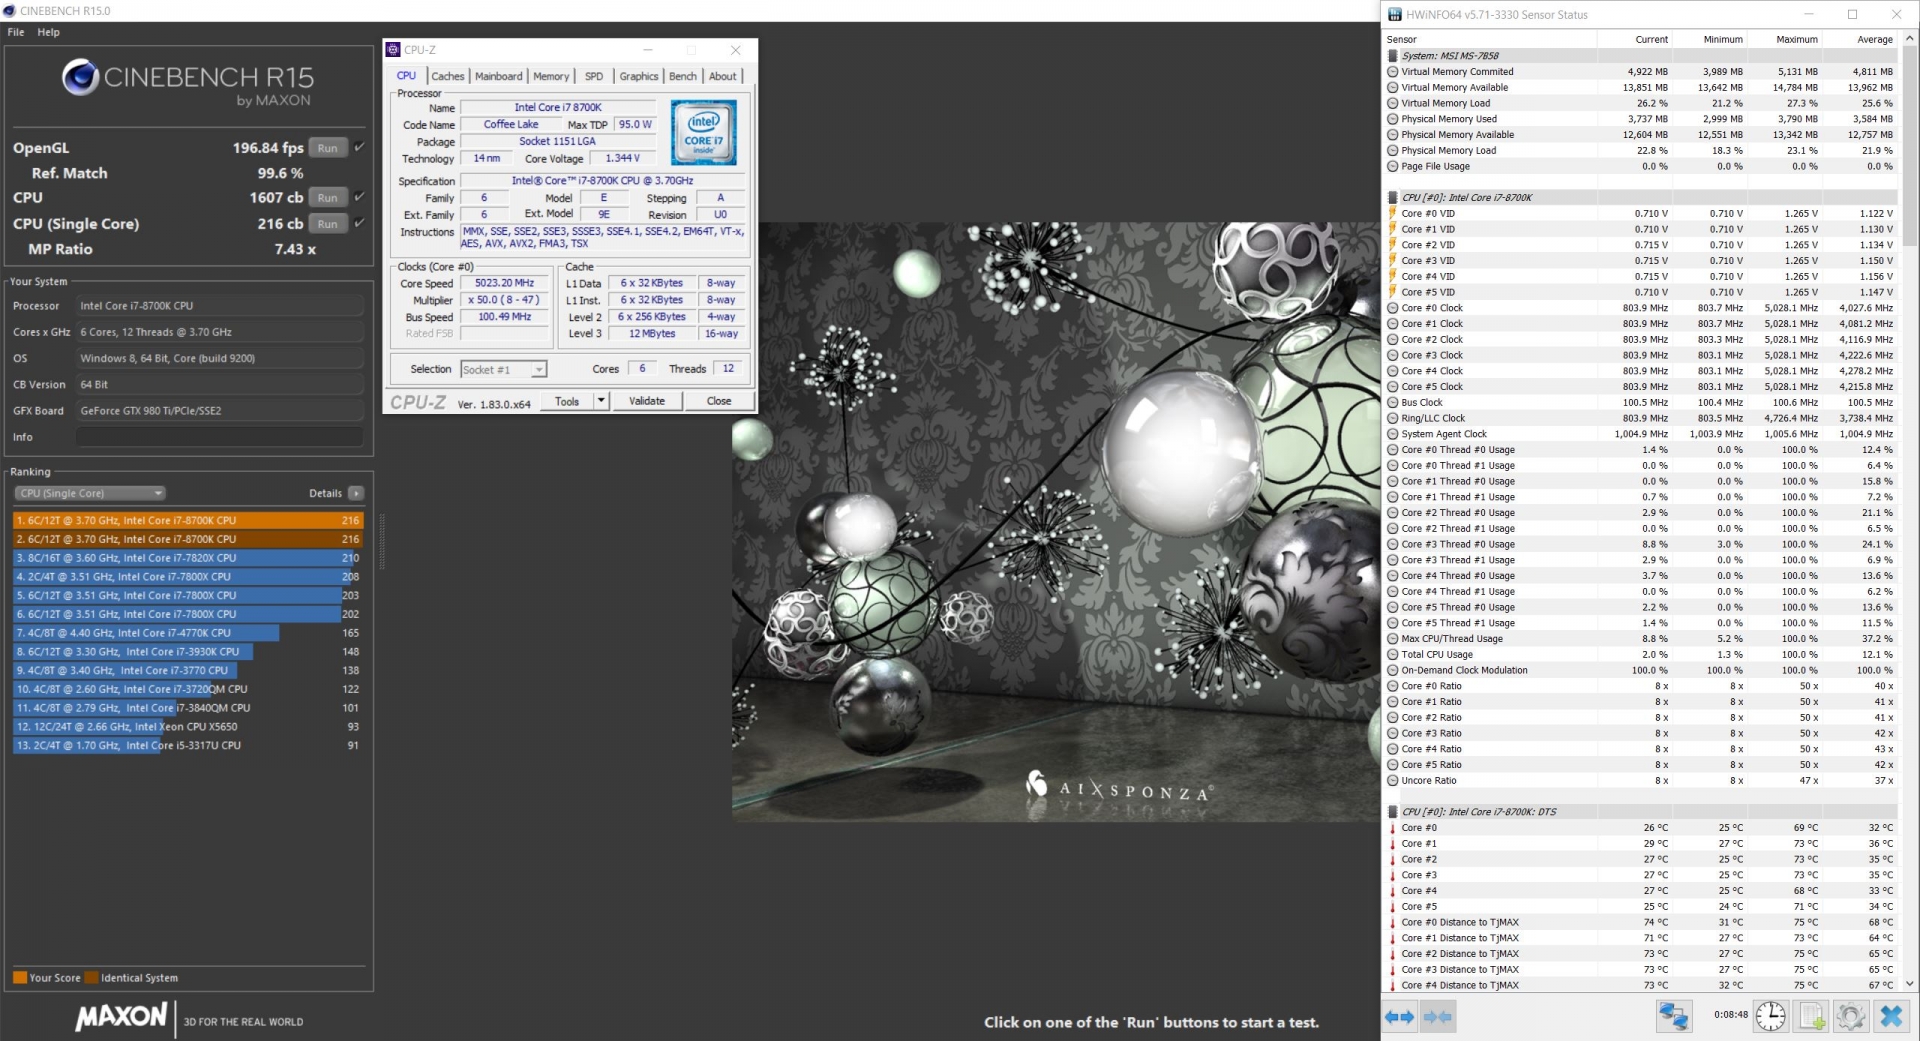Close sensors with the blue X icon
Viewport: 1920px width, 1041px height.
tap(1890, 1017)
